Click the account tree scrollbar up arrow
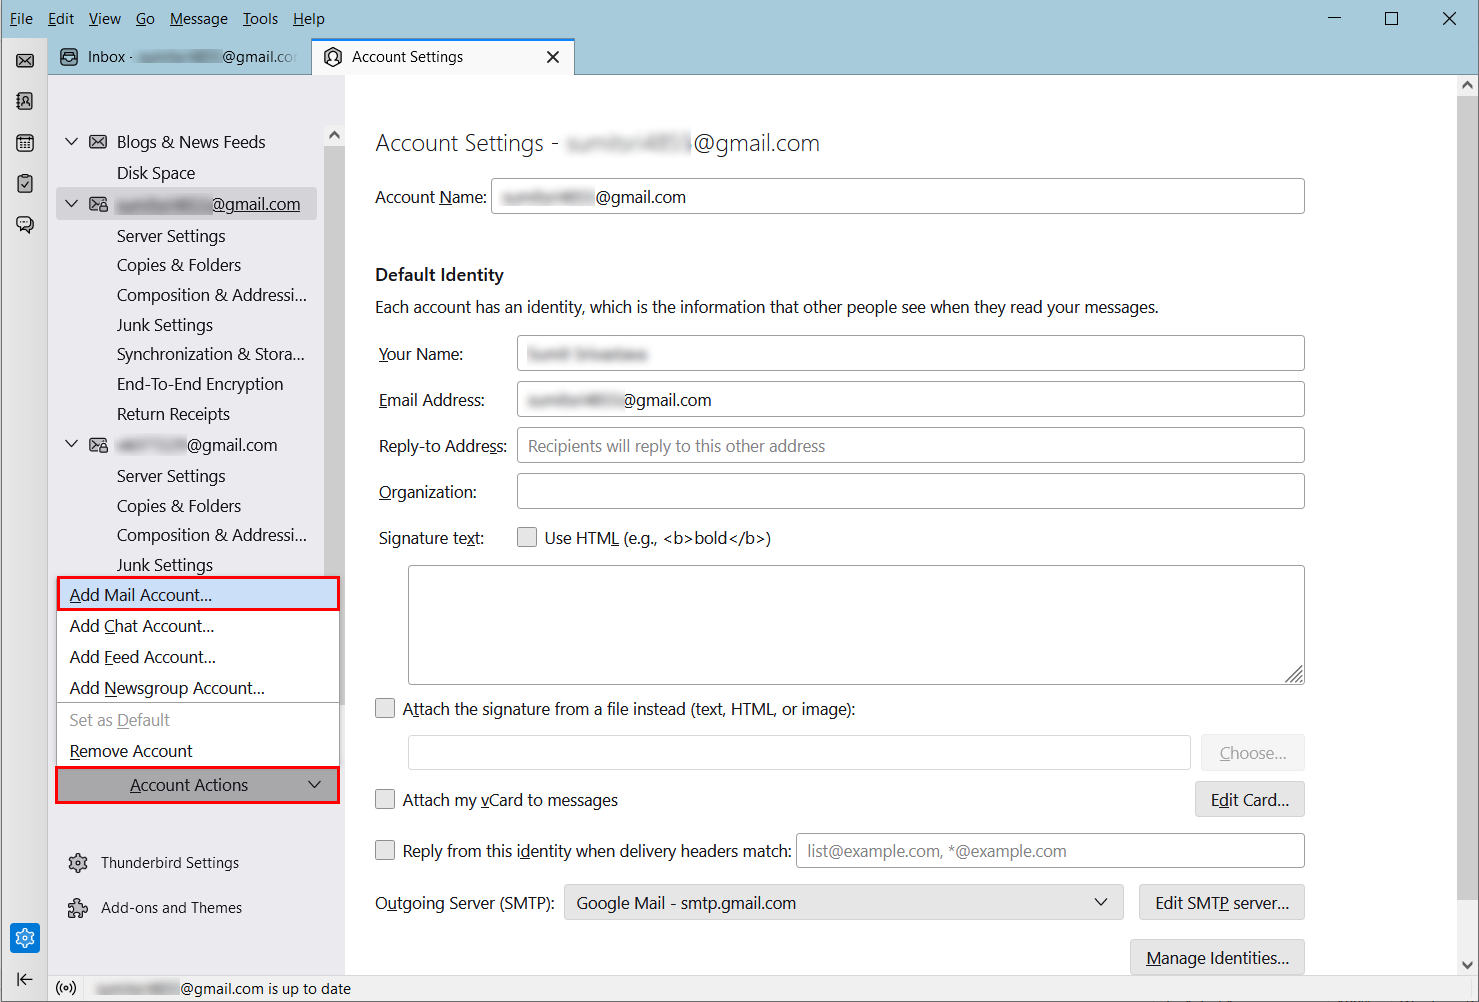 click(x=334, y=135)
